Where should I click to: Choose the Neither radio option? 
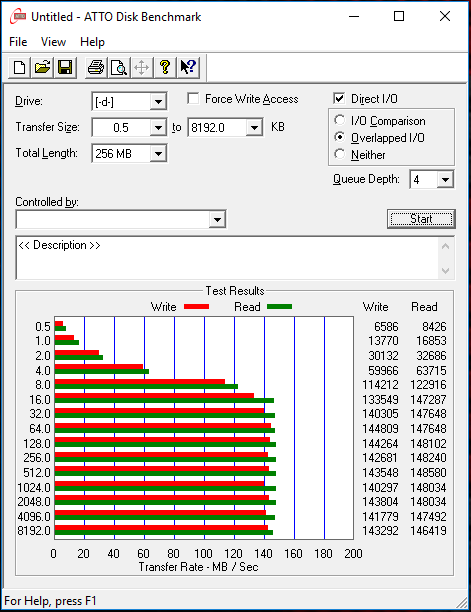[x=339, y=154]
